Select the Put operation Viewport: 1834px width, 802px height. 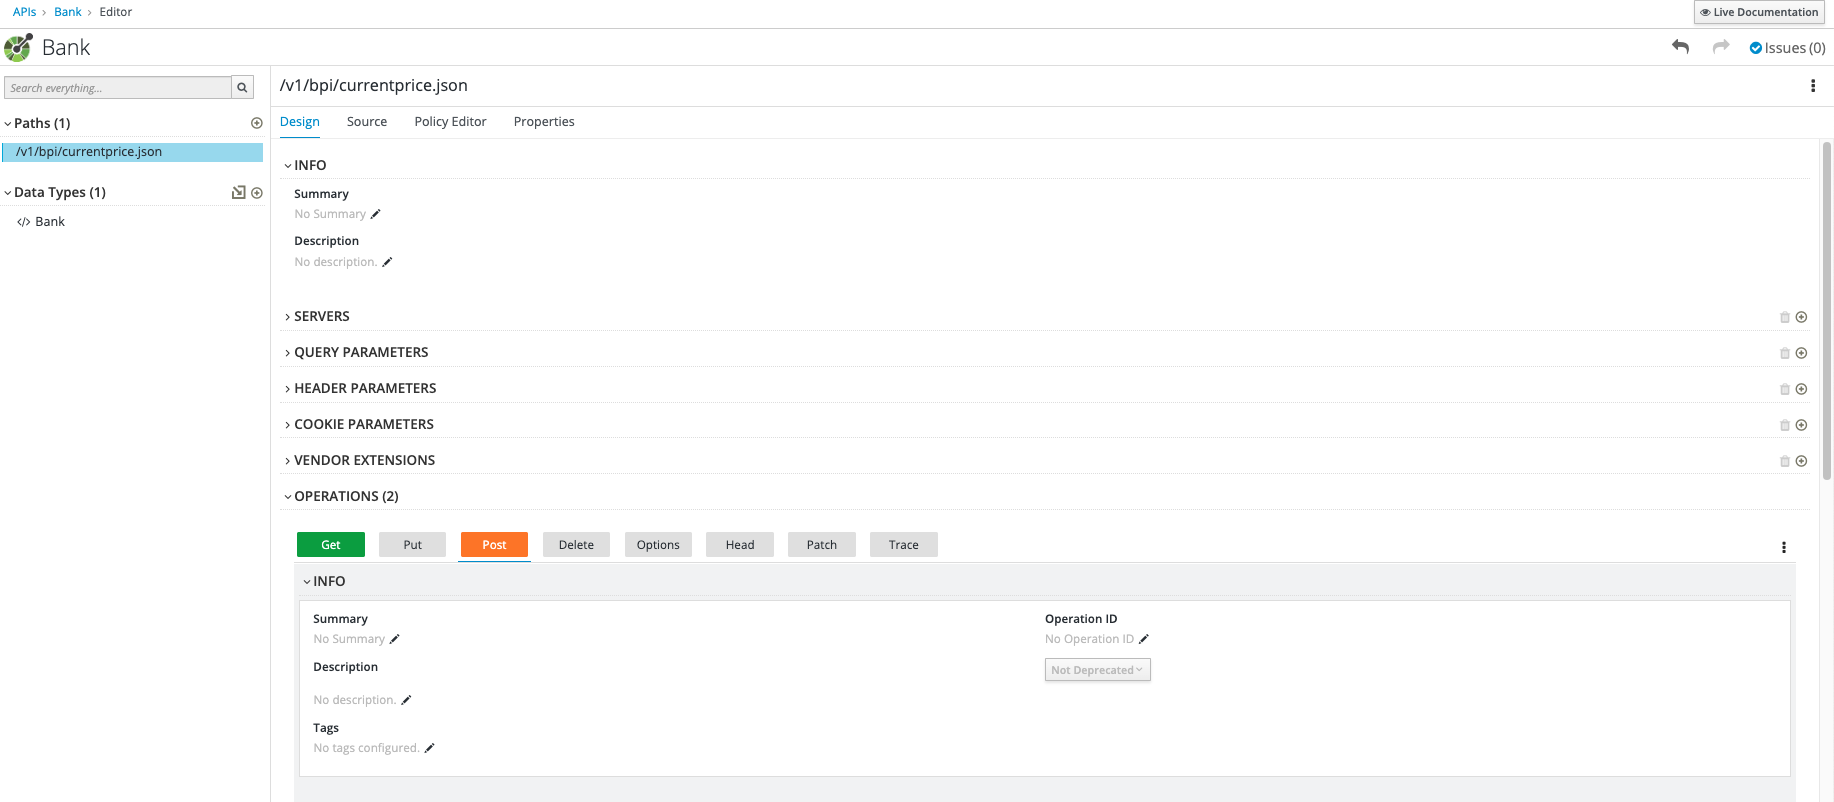(413, 545)
